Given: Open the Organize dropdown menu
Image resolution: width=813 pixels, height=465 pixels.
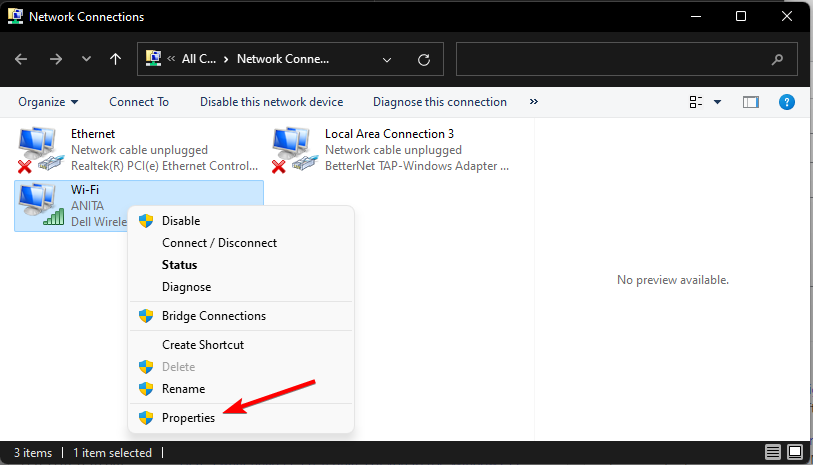Looking at the screenshot, I should 48,102.
